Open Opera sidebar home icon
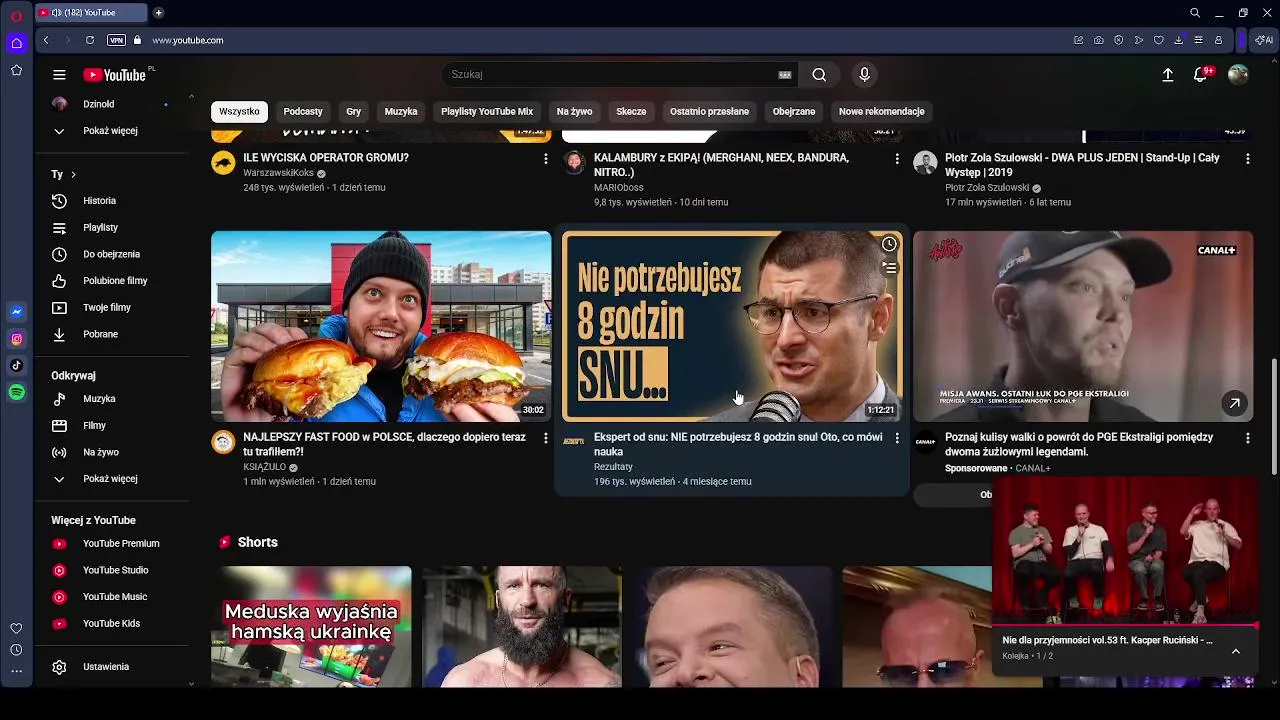 tap(16, 43)
